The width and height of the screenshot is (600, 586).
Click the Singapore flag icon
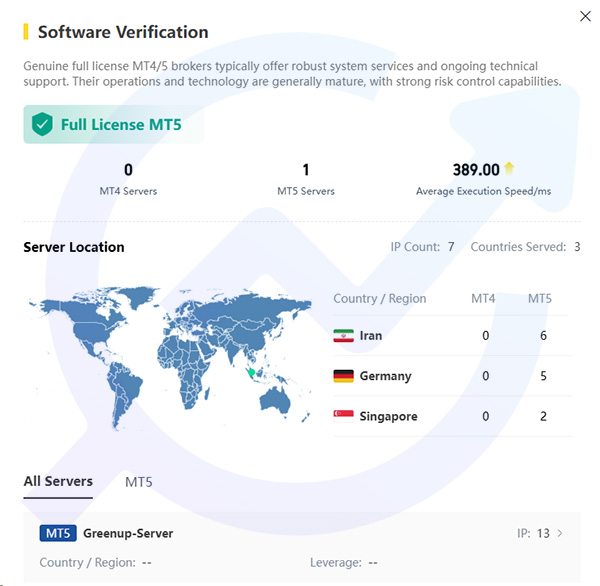click(x=343, y=416)
